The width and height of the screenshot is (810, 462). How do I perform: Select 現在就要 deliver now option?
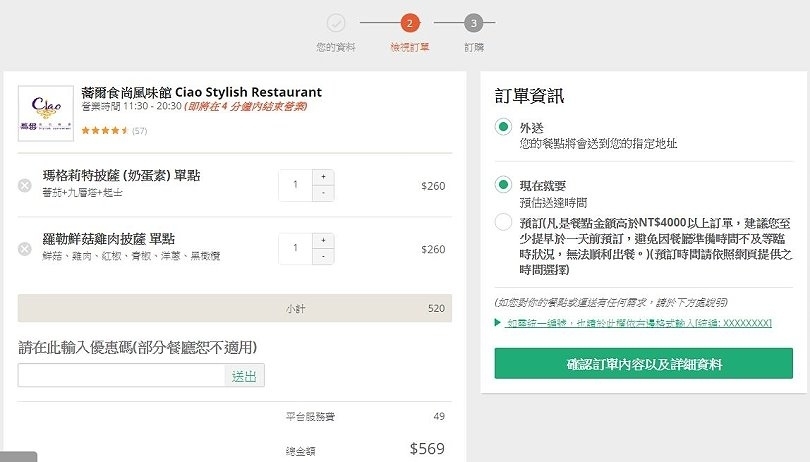(503, 185)
